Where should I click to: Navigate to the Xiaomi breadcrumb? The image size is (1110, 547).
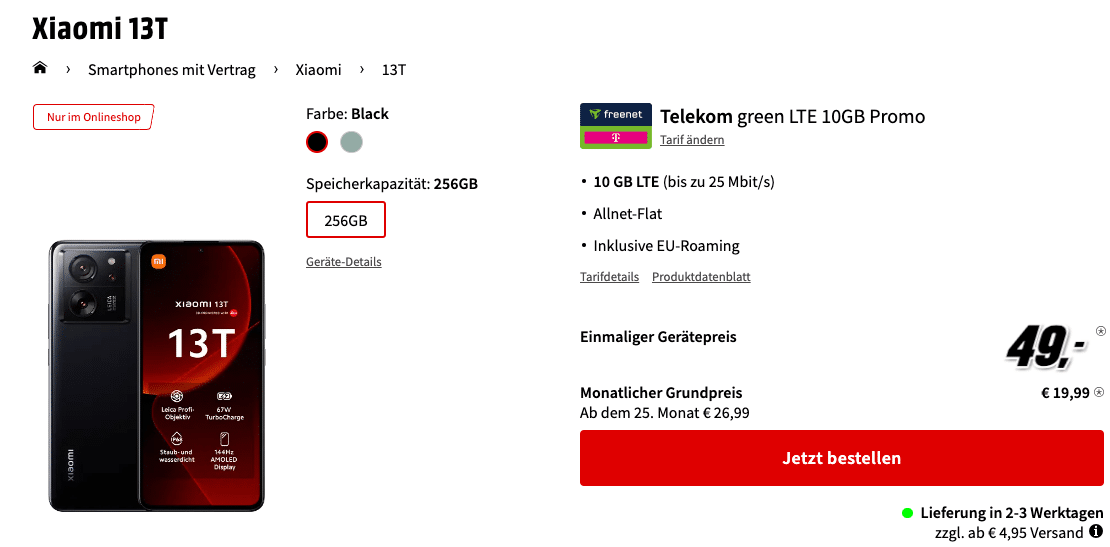[319, 70]
